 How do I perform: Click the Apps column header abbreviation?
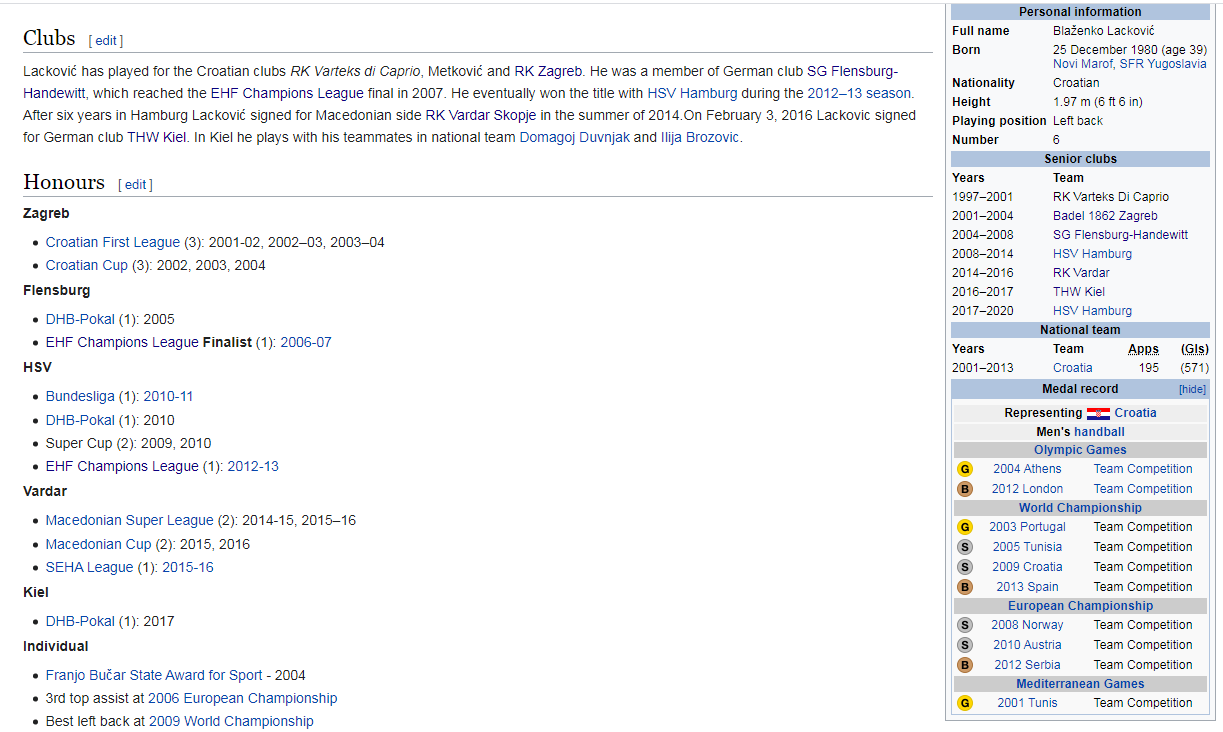1143,349
